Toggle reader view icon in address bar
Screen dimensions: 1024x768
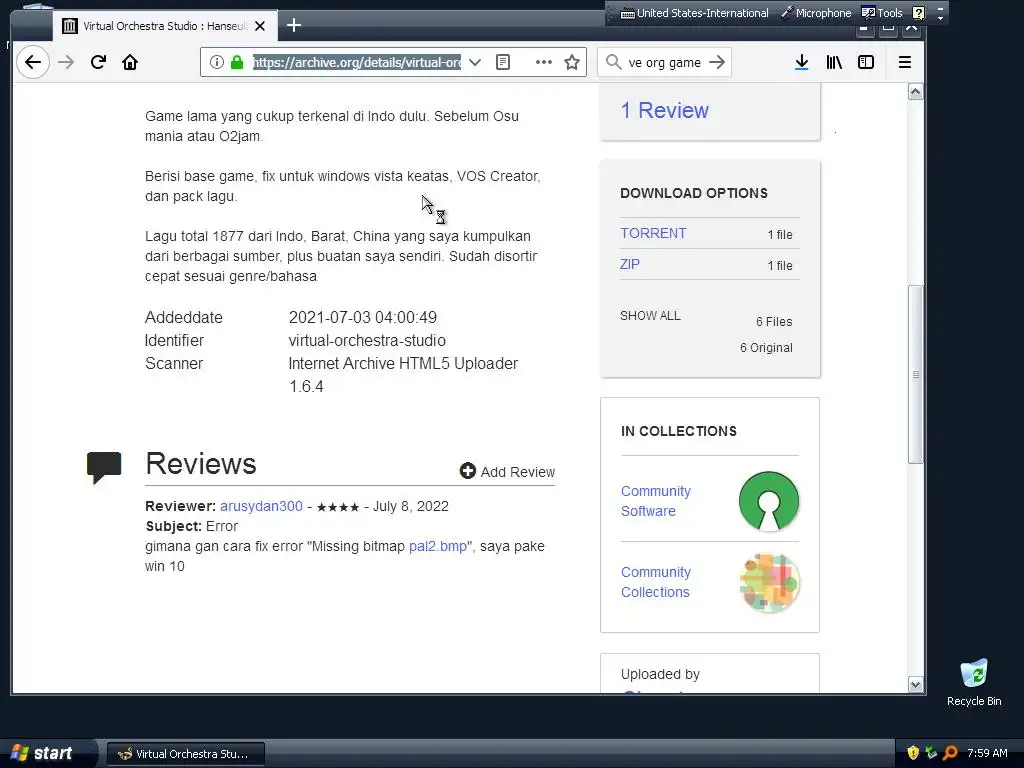tap(503, 62)
